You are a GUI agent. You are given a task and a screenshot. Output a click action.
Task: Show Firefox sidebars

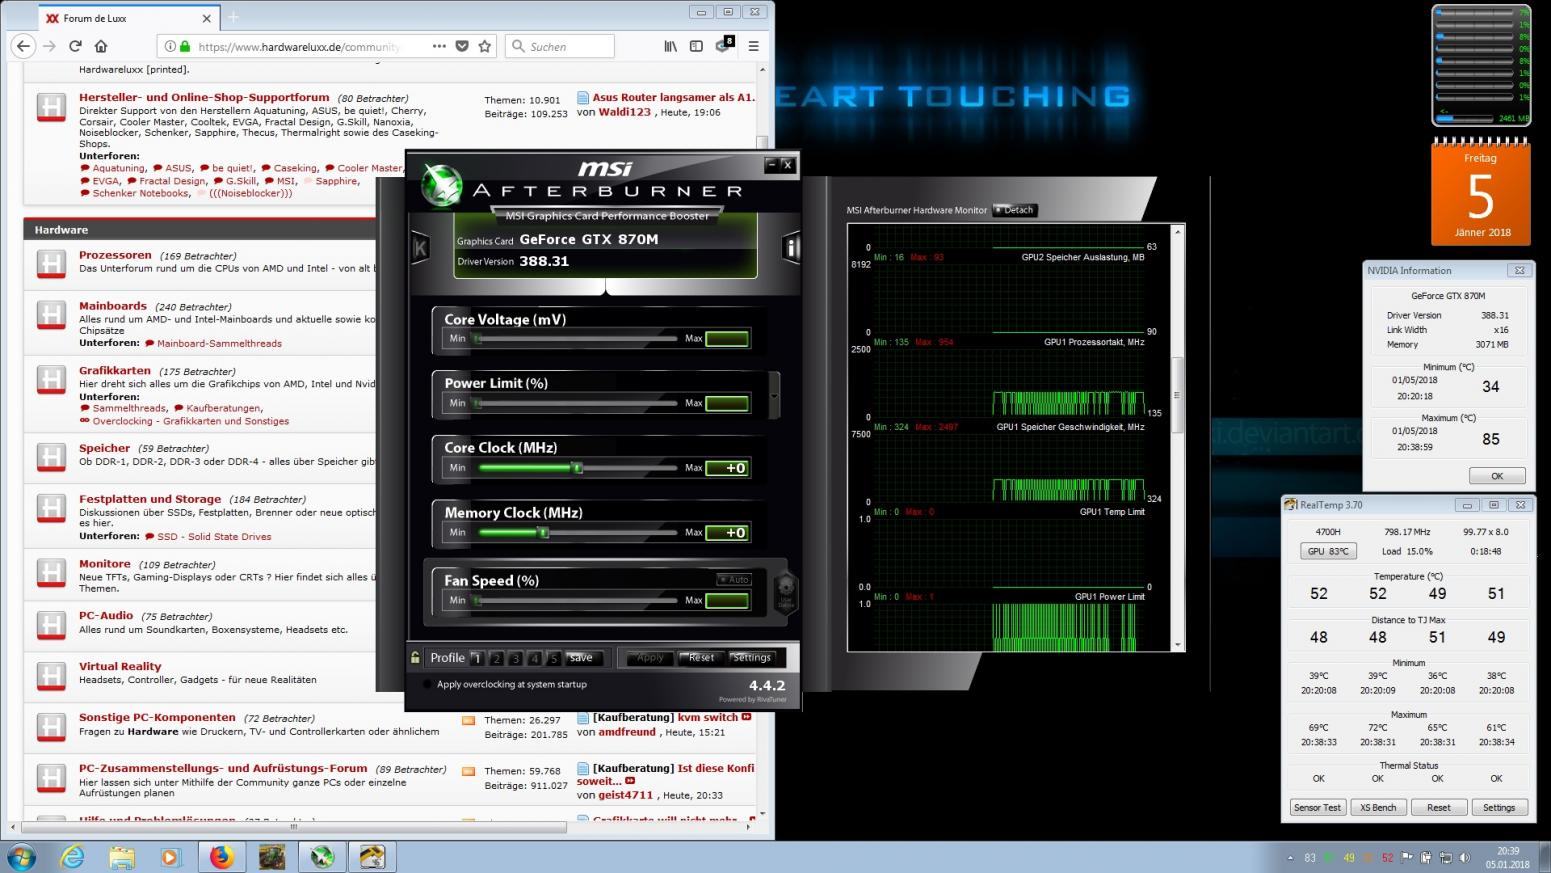[696, 46]
